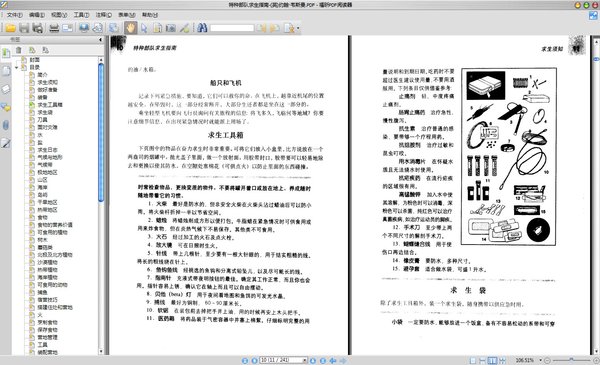Go to the 保存食物 bookmark
The image size is (600, 365).
click(47, 330)
